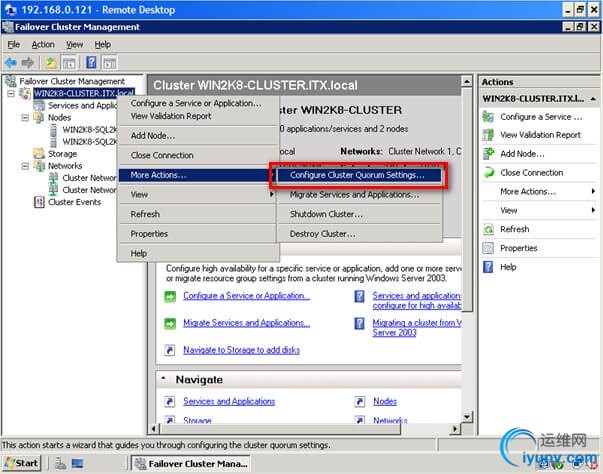Open Migrating a cluster from Windows Server 2003 link
This screenshot has height=474, width=603.
[417, 328]
